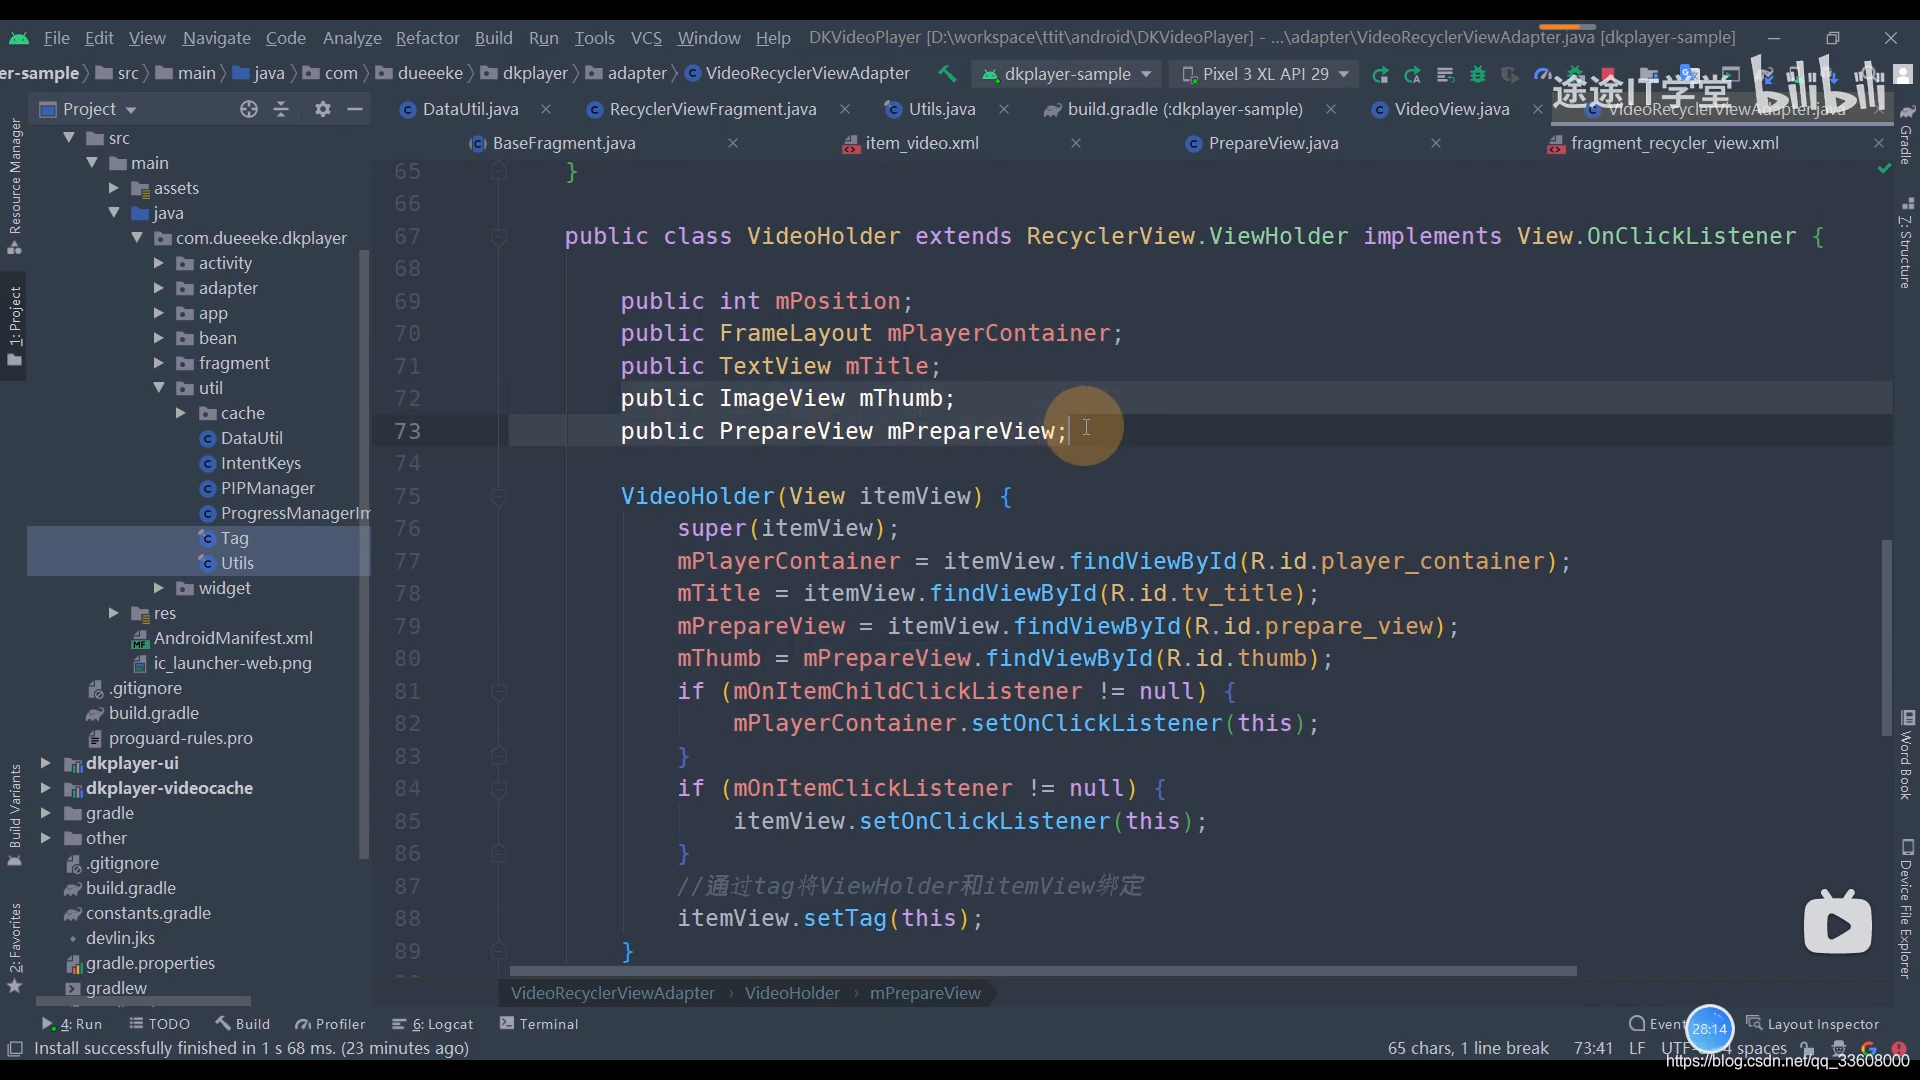Open the Refactor menu
This screenshot has width=1920, height=1080.
tap(427, 38)
